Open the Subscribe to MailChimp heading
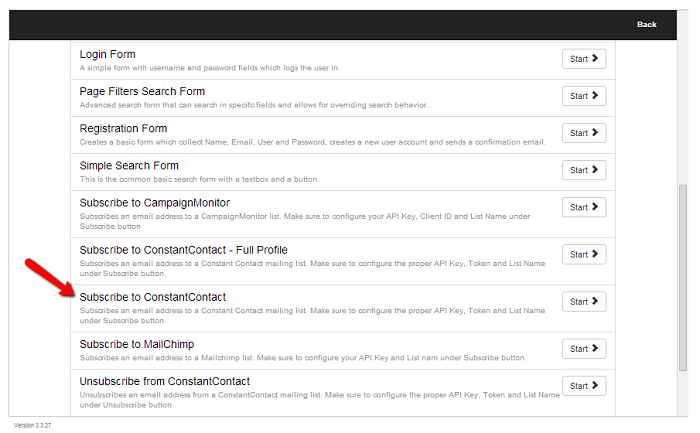The height and width of the screenshot is (433, 700). coord(137,345)
